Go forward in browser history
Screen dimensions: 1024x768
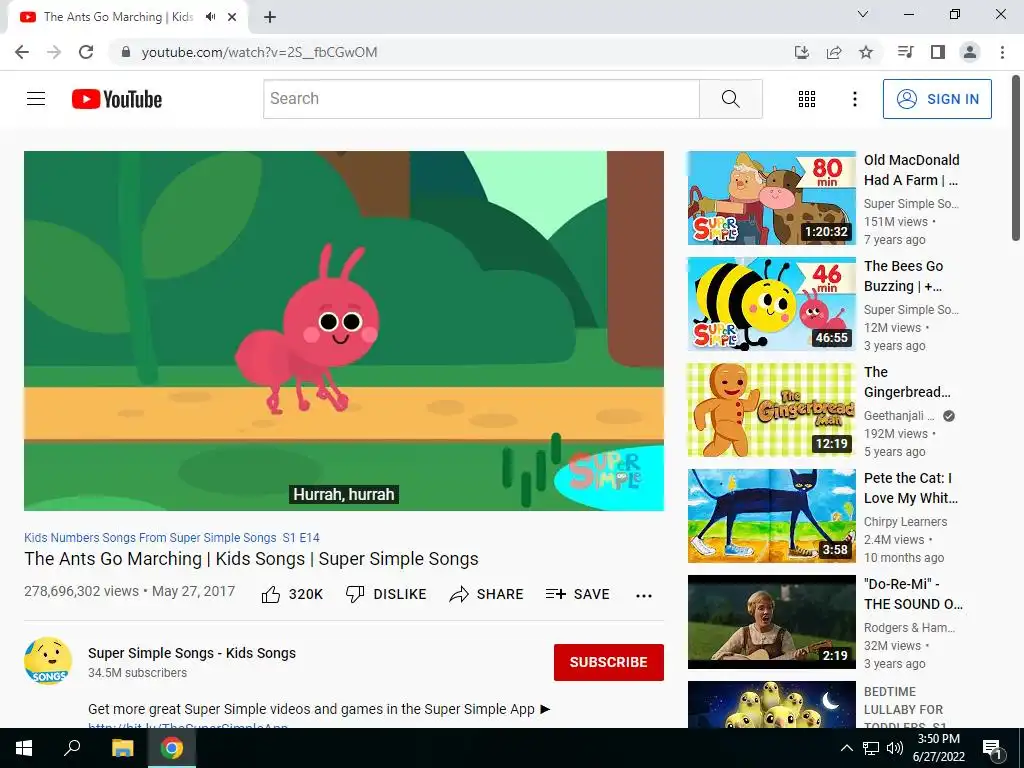point(54,52)
